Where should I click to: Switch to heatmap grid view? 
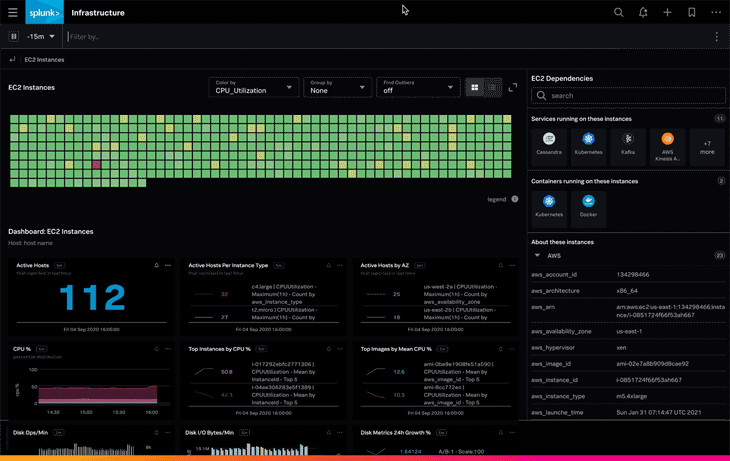(474, 88)
